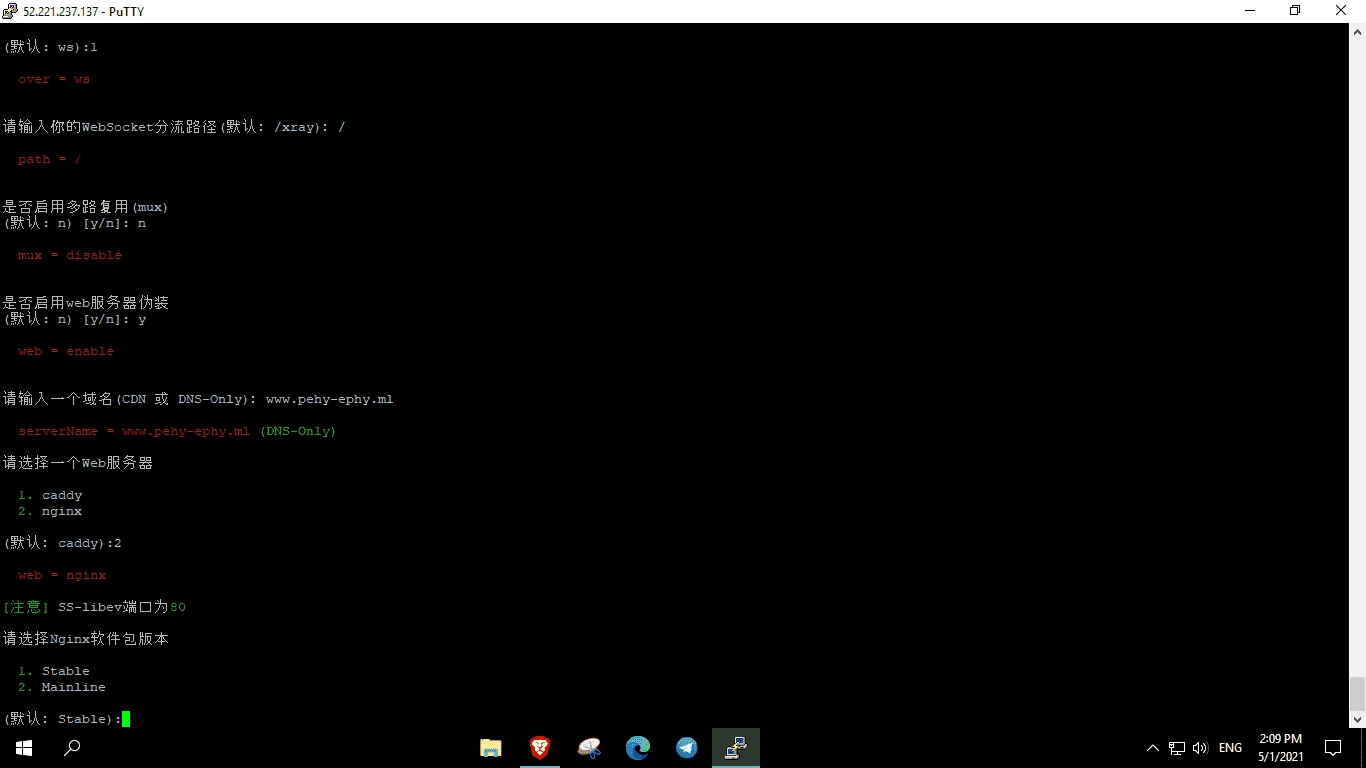This screenshot has width=1366, height=768.
Task: Show hidden system tray icons
Action: (1153, 748)
